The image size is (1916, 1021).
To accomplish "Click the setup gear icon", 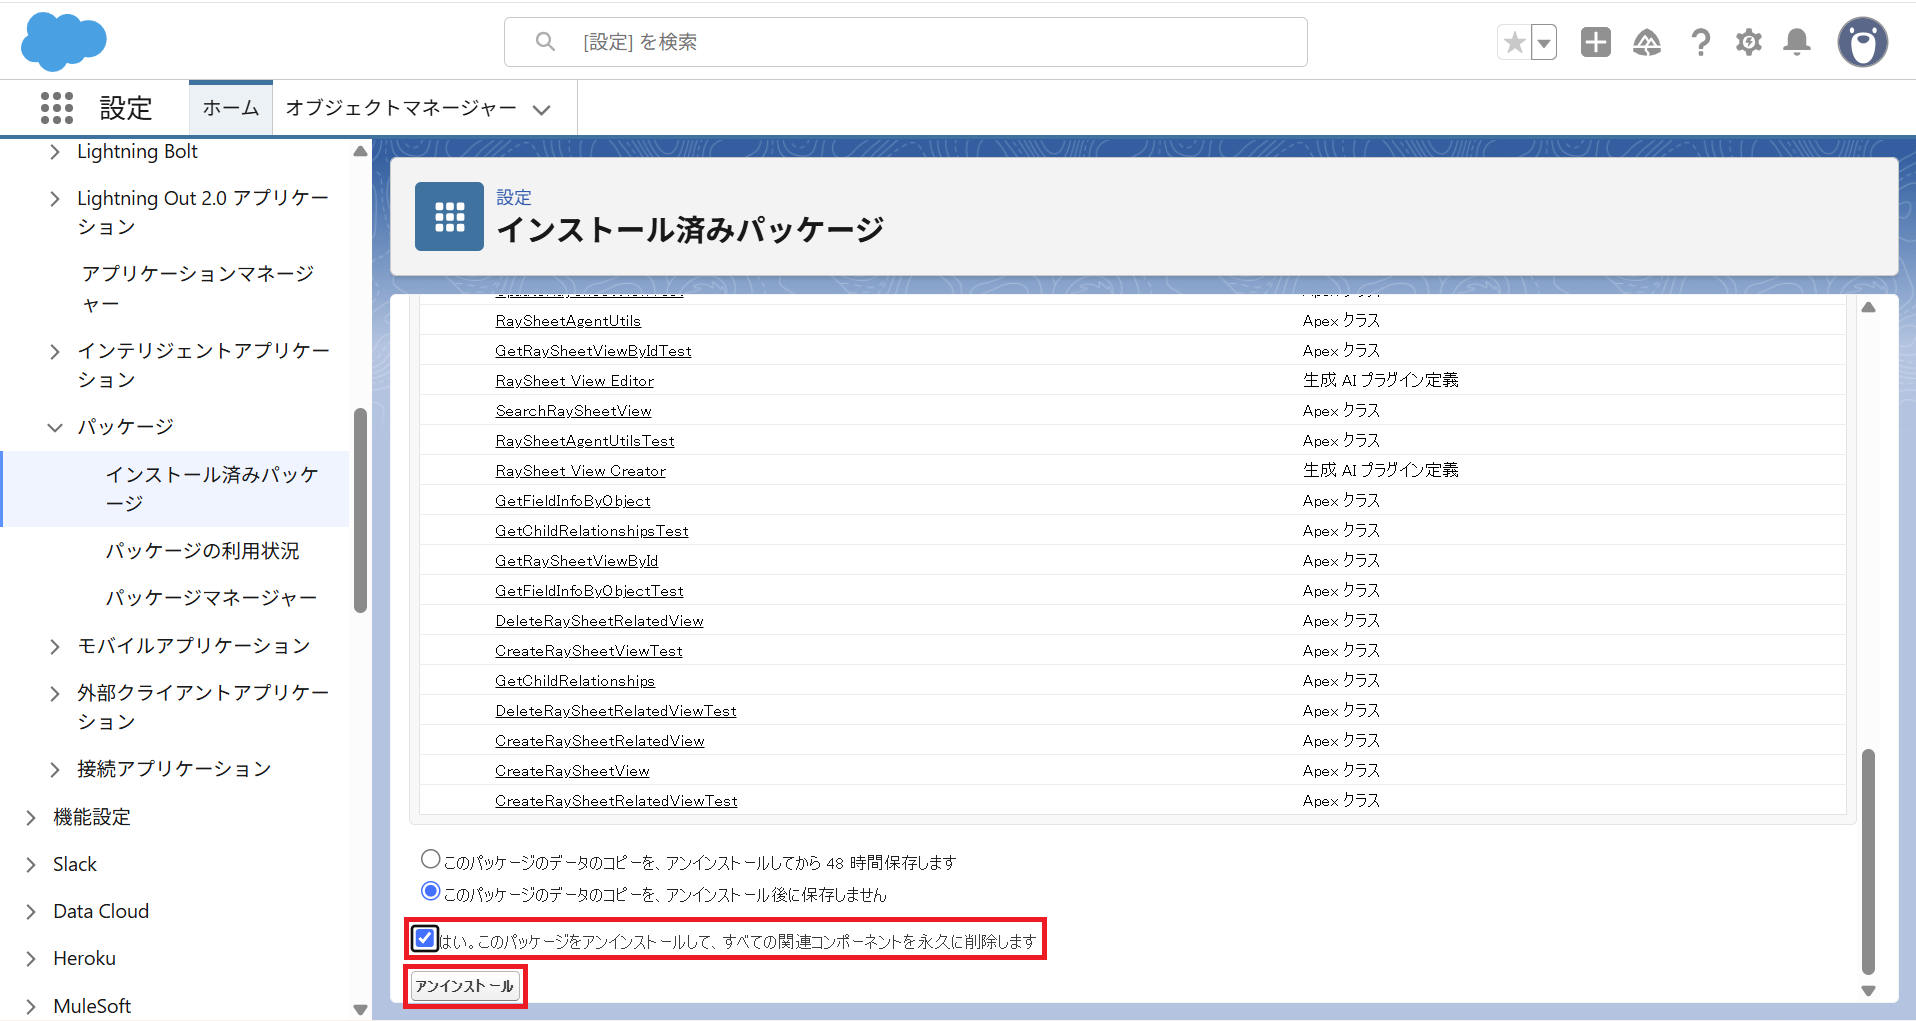I will click(x=1748, y=42).
